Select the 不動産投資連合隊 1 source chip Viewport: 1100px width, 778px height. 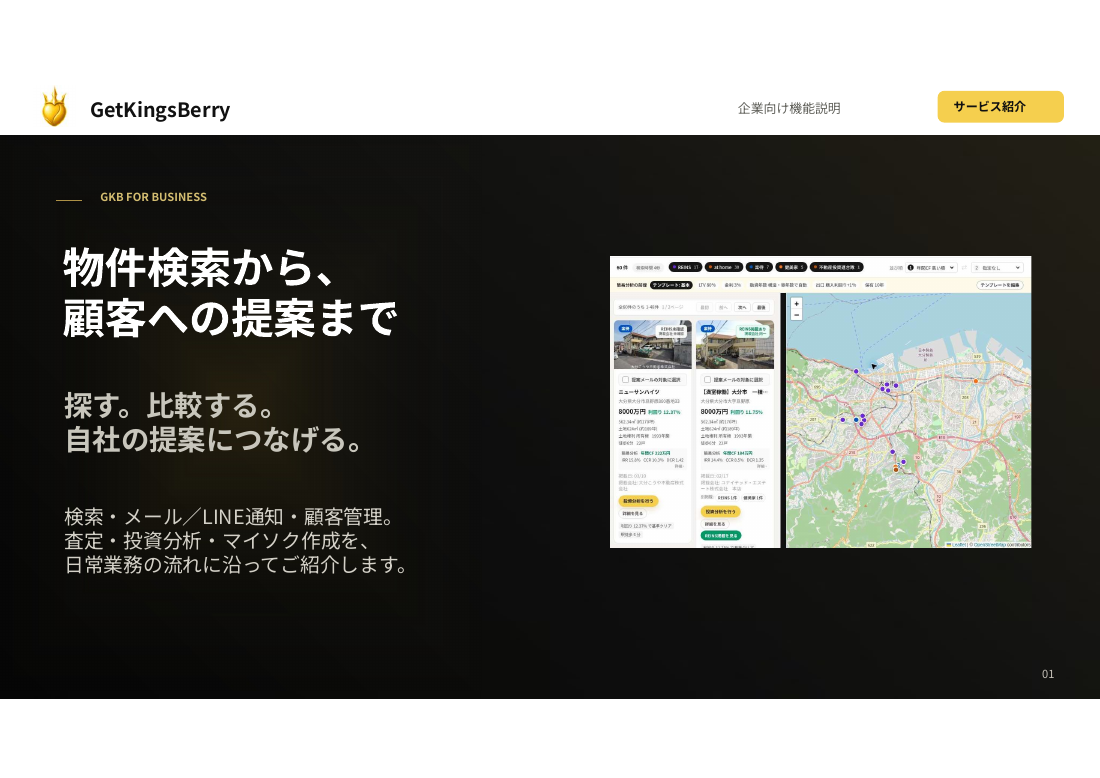tap(836, 267)
